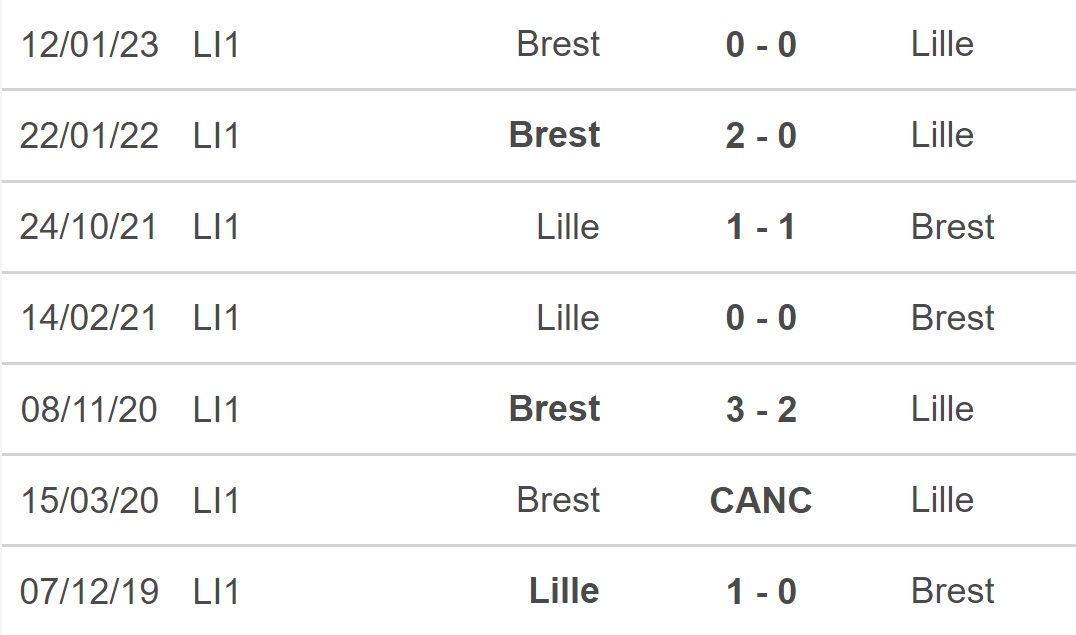Select home team Brest in 12/01/23 row

click(558, 44)
